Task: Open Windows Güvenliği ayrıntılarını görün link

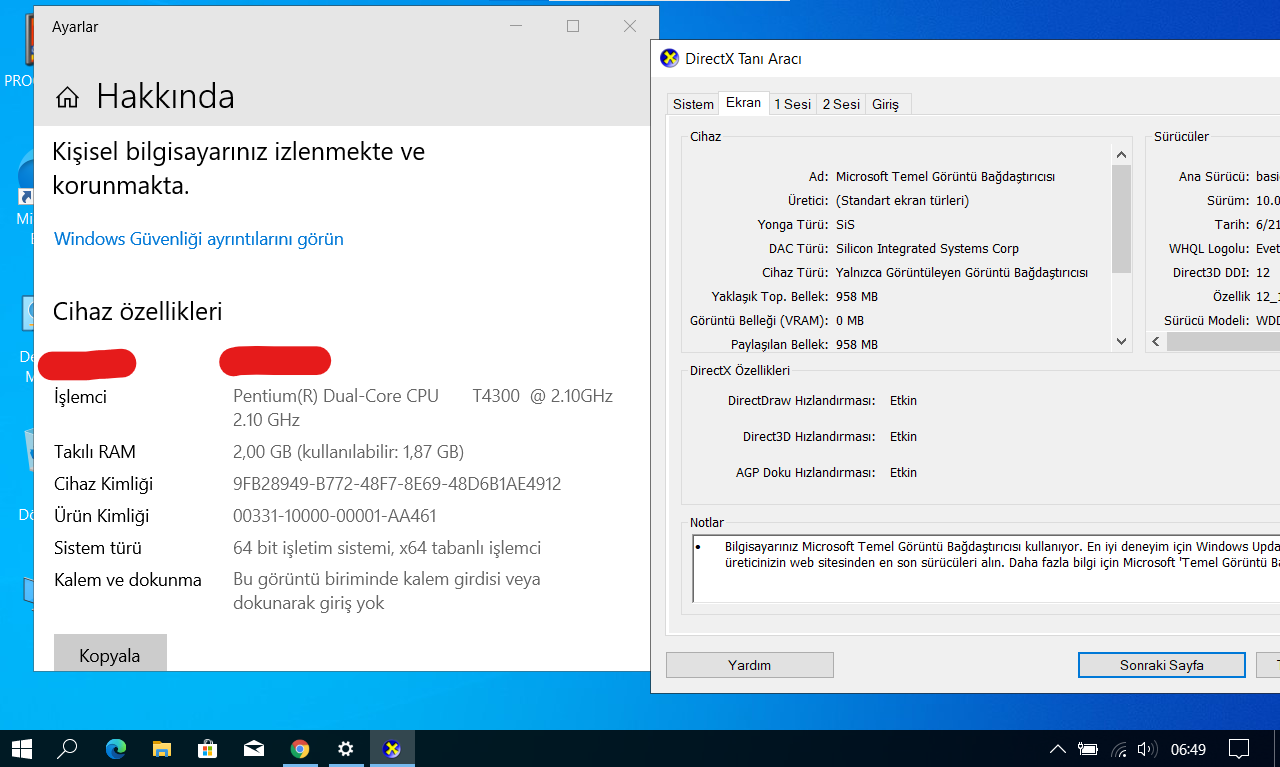Action: [x=199, y=239]
